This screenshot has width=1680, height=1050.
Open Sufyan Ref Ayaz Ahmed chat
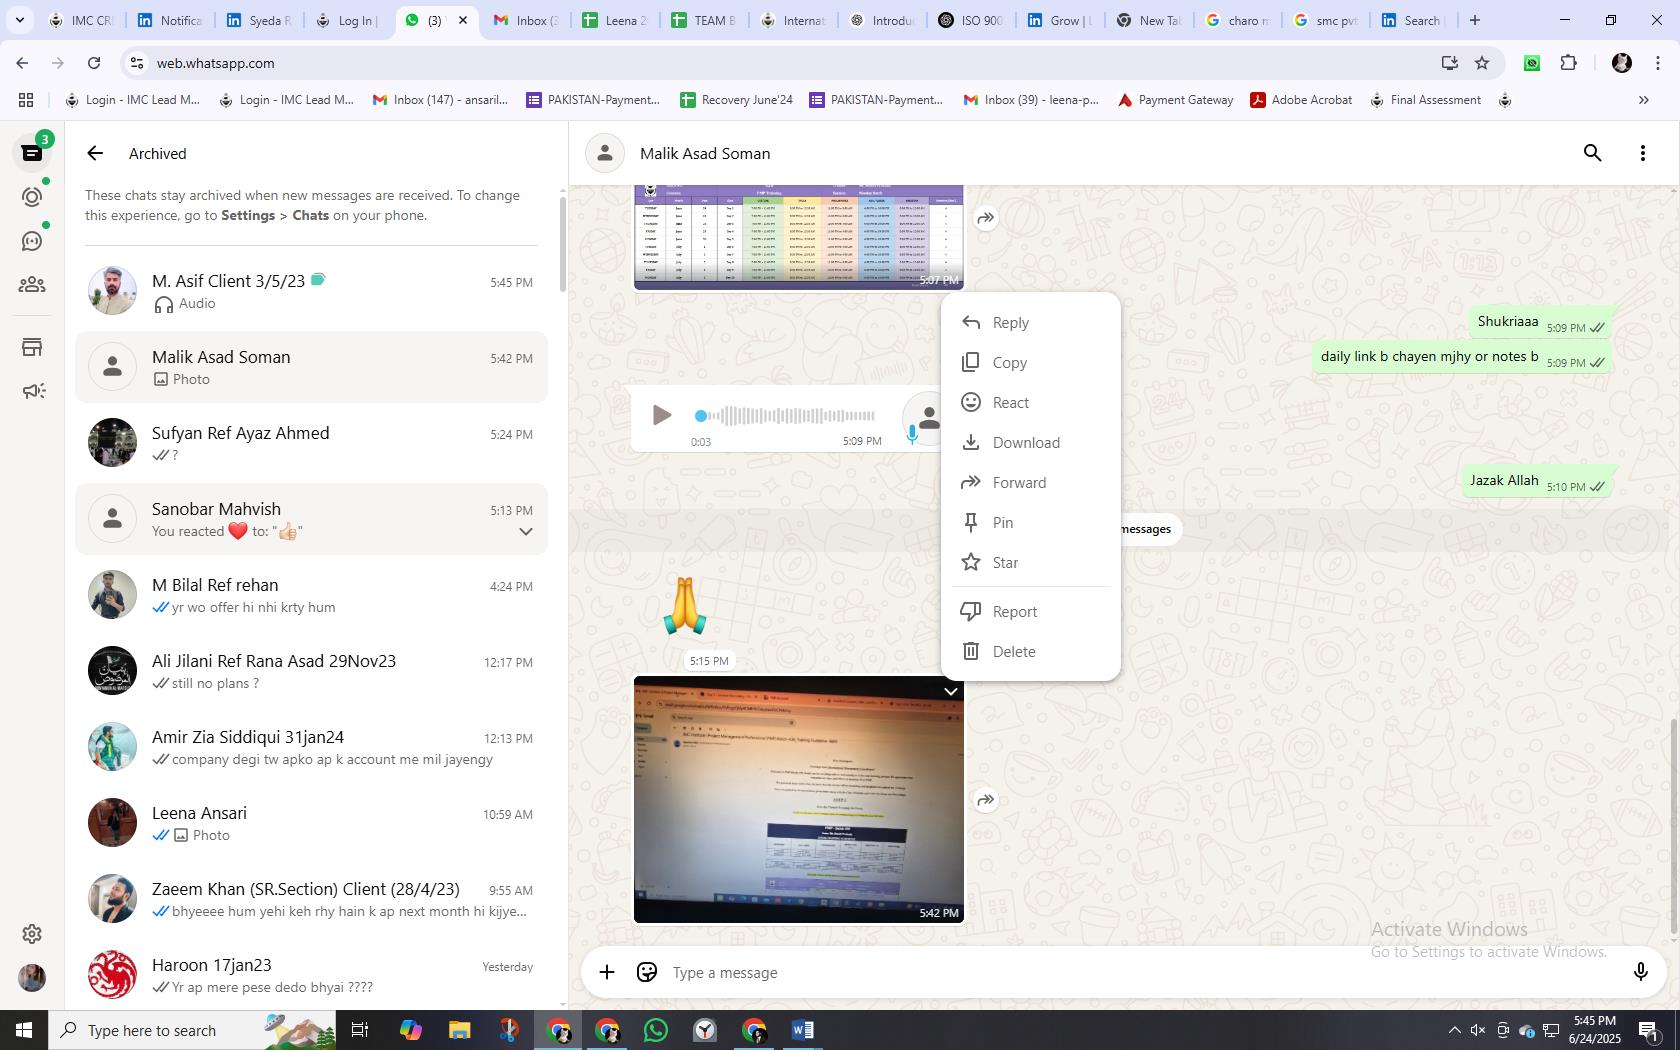click(x=311, y=443)
